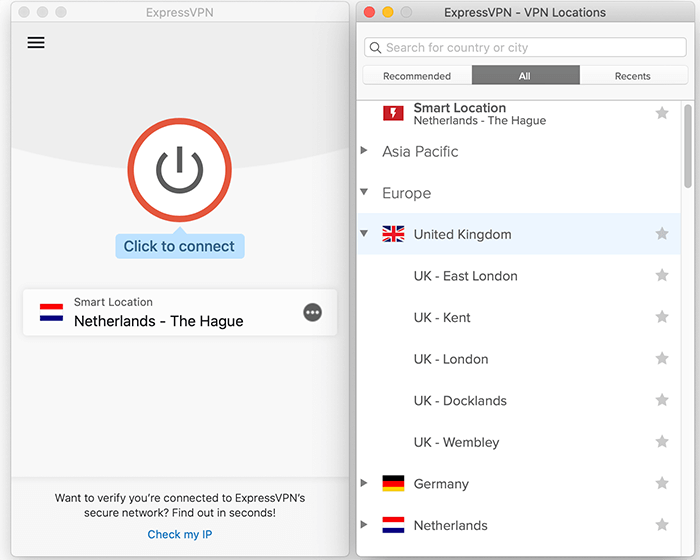Expand the Netherlands locations

364,524
